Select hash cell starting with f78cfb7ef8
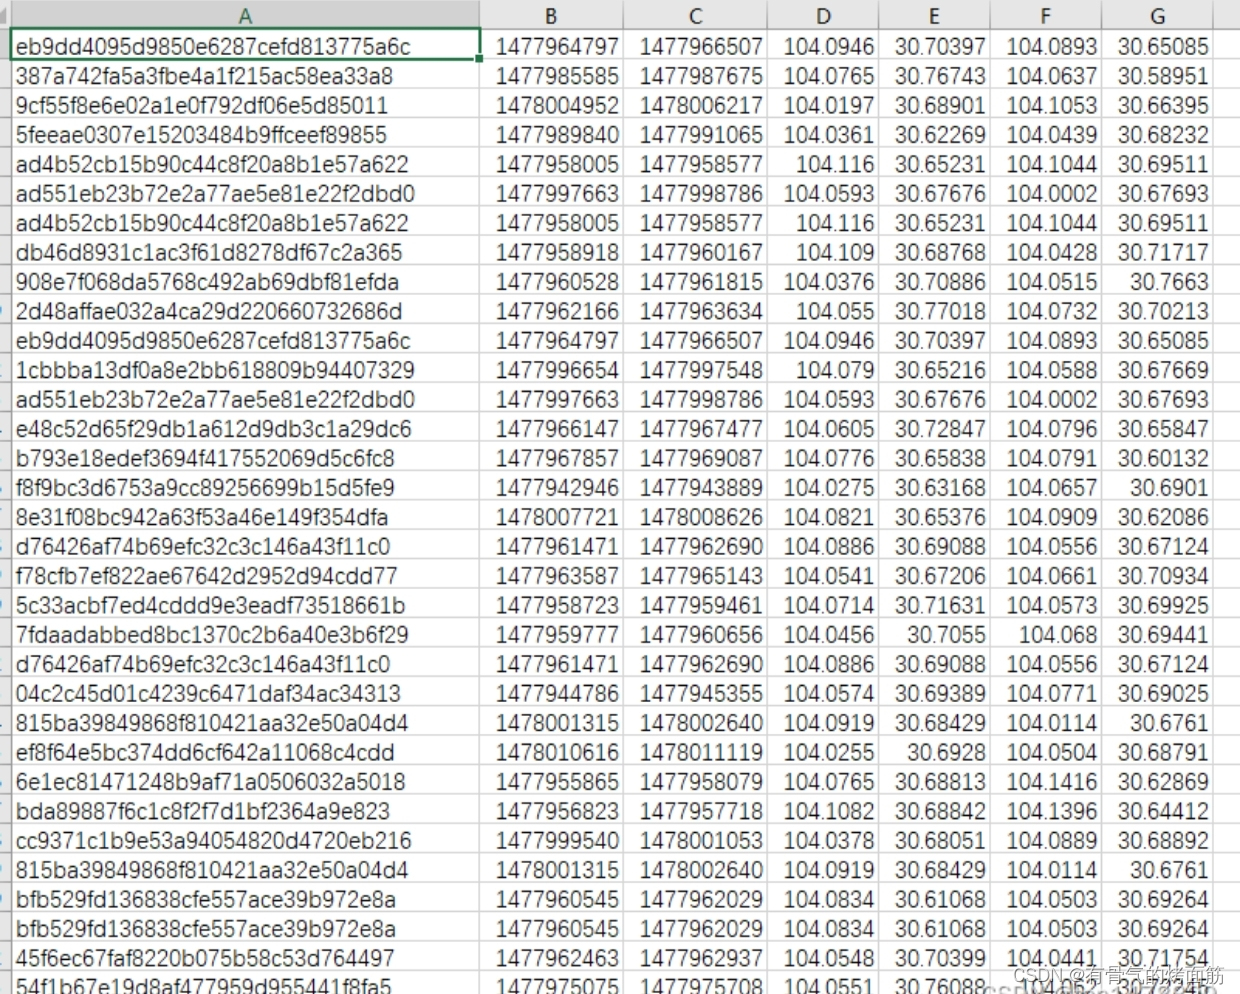Image resolution: width=1240 pixels, height=994 pixels. pos(245,576)
